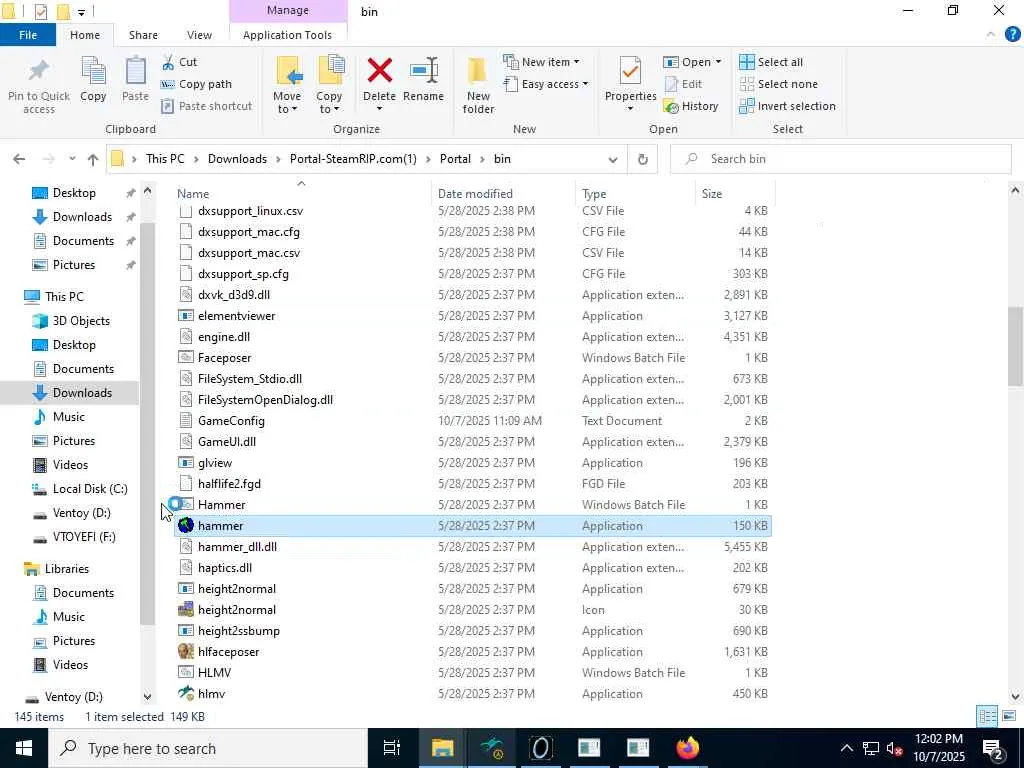Select Ventoy (D:) under This PC
The height and width of the screenshot is (768, 1024).
72,513
